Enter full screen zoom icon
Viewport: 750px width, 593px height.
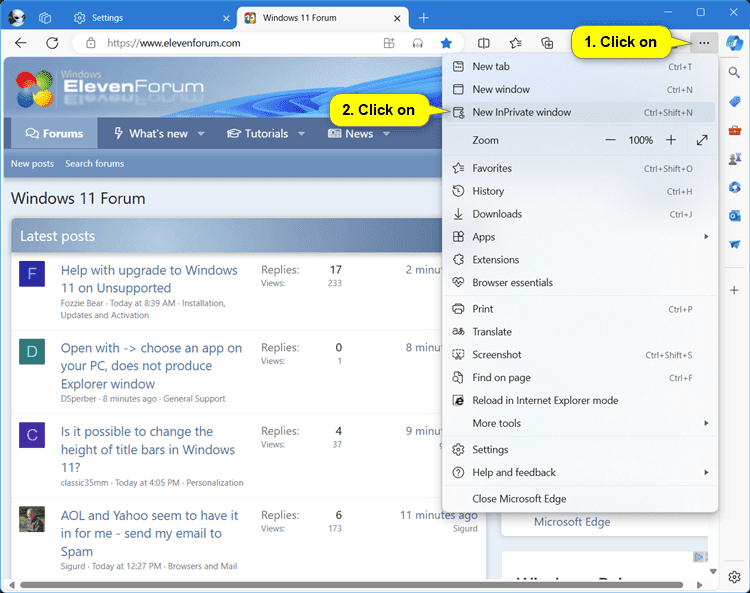(702, 140)
